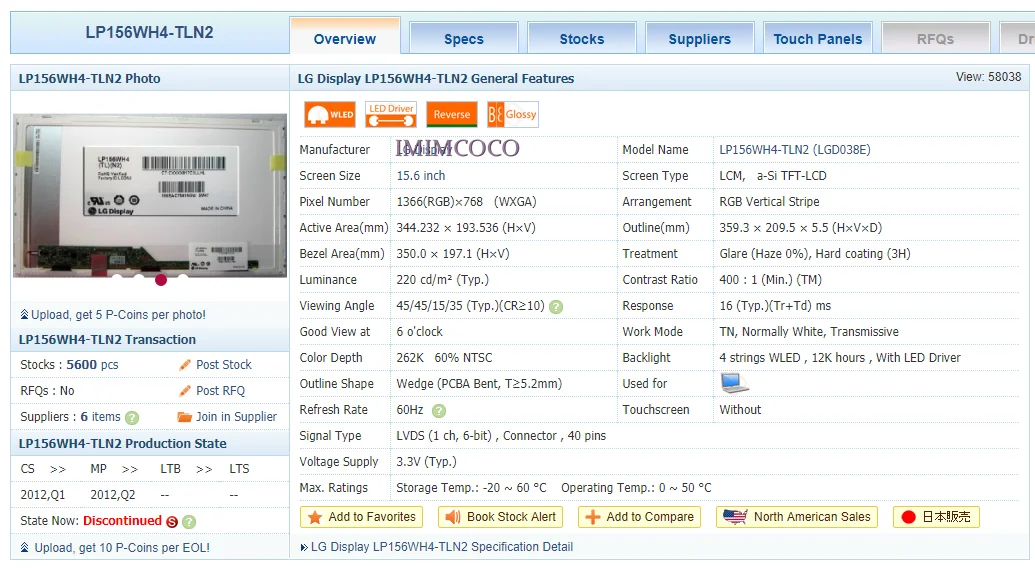Click the star icon on Add to Favorites

point(315,517)
